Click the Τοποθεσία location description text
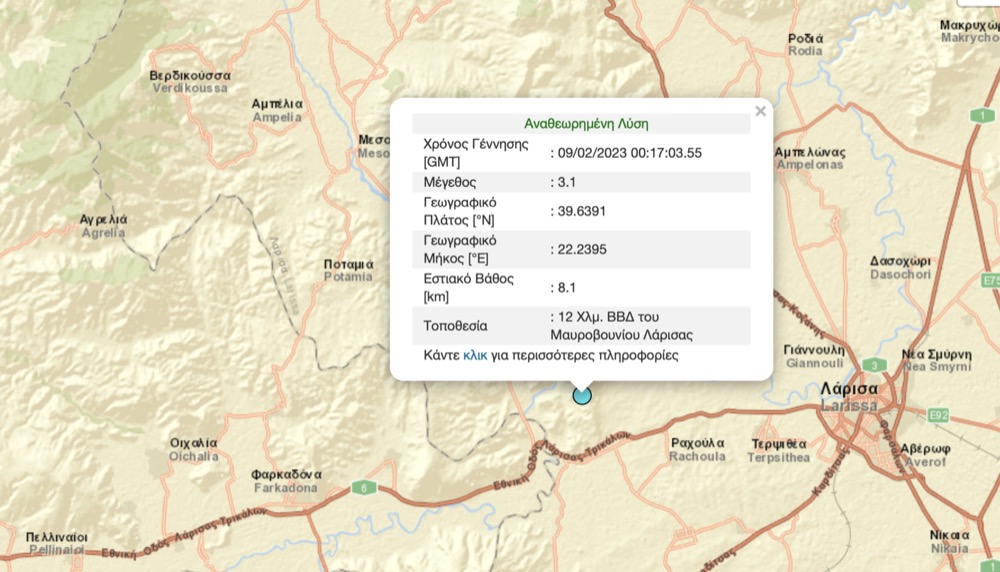This screenshot has height=572, width=1000. [621, 326]
